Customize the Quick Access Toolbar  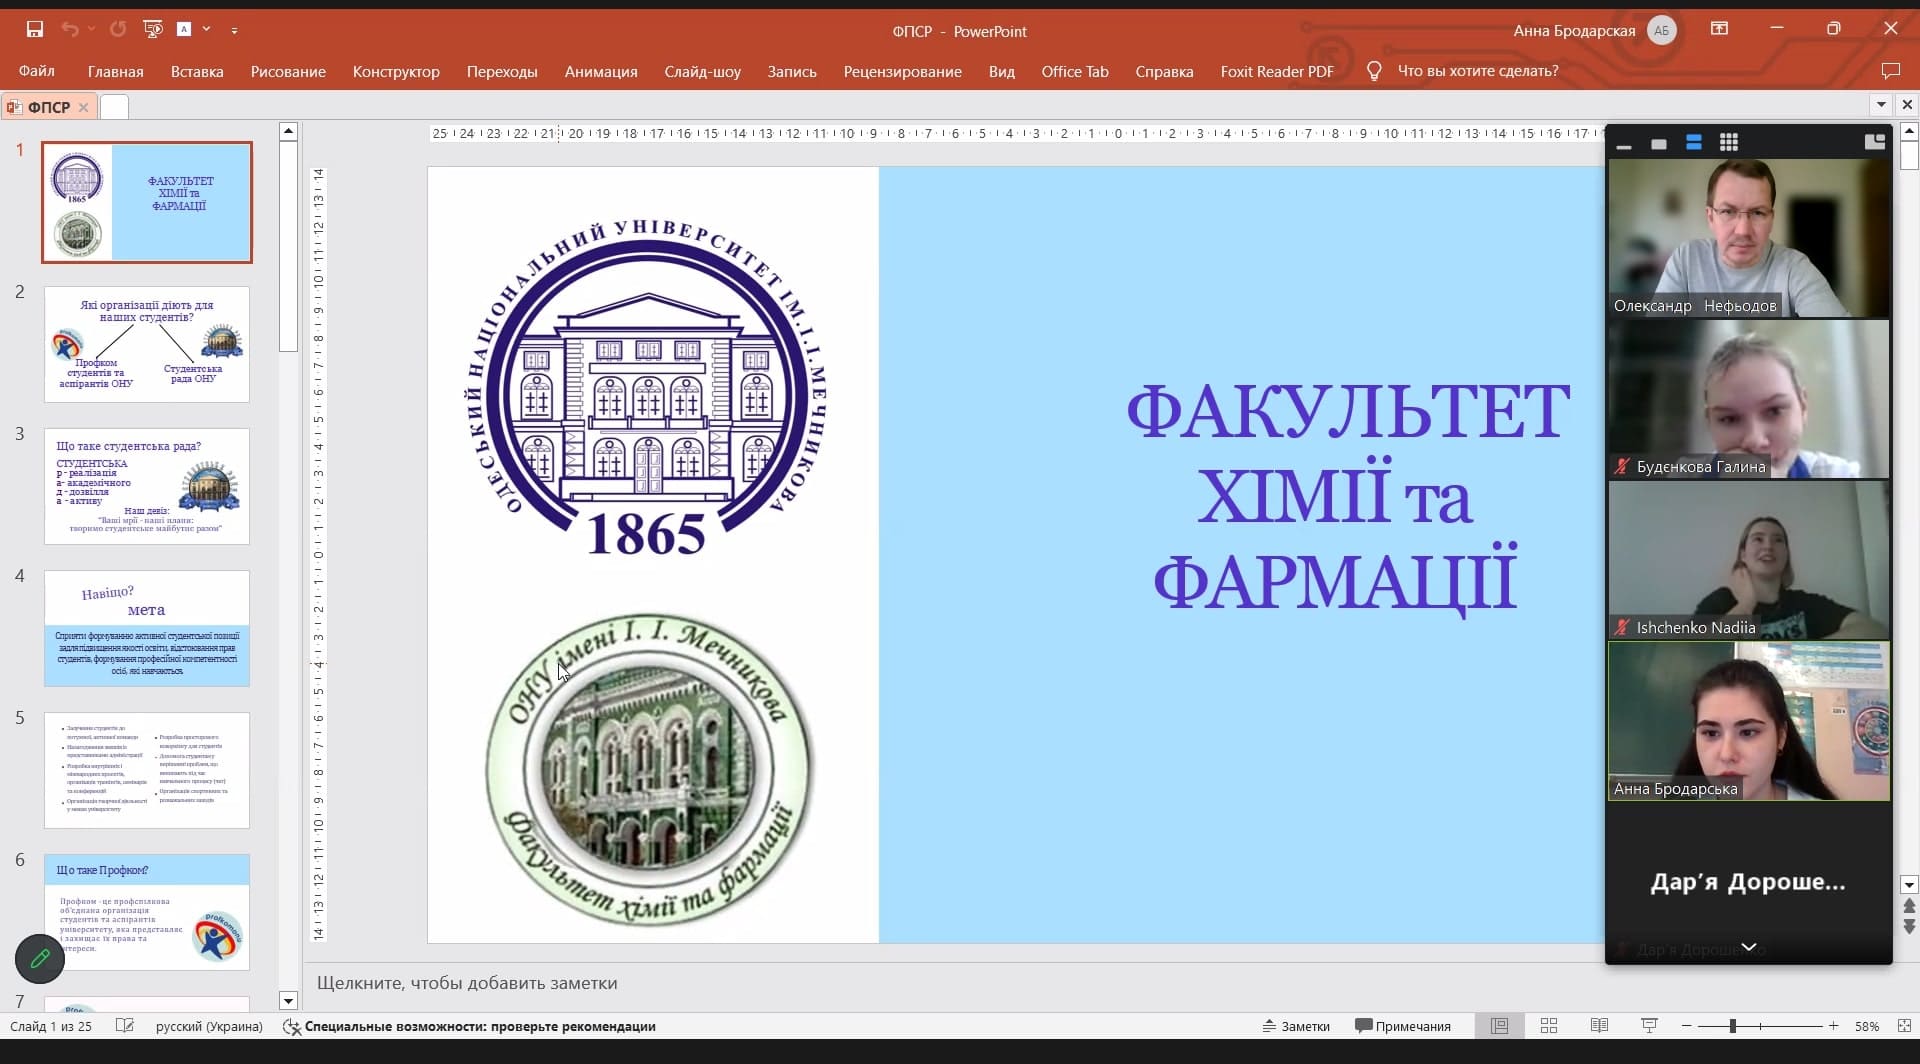point(234,30)
